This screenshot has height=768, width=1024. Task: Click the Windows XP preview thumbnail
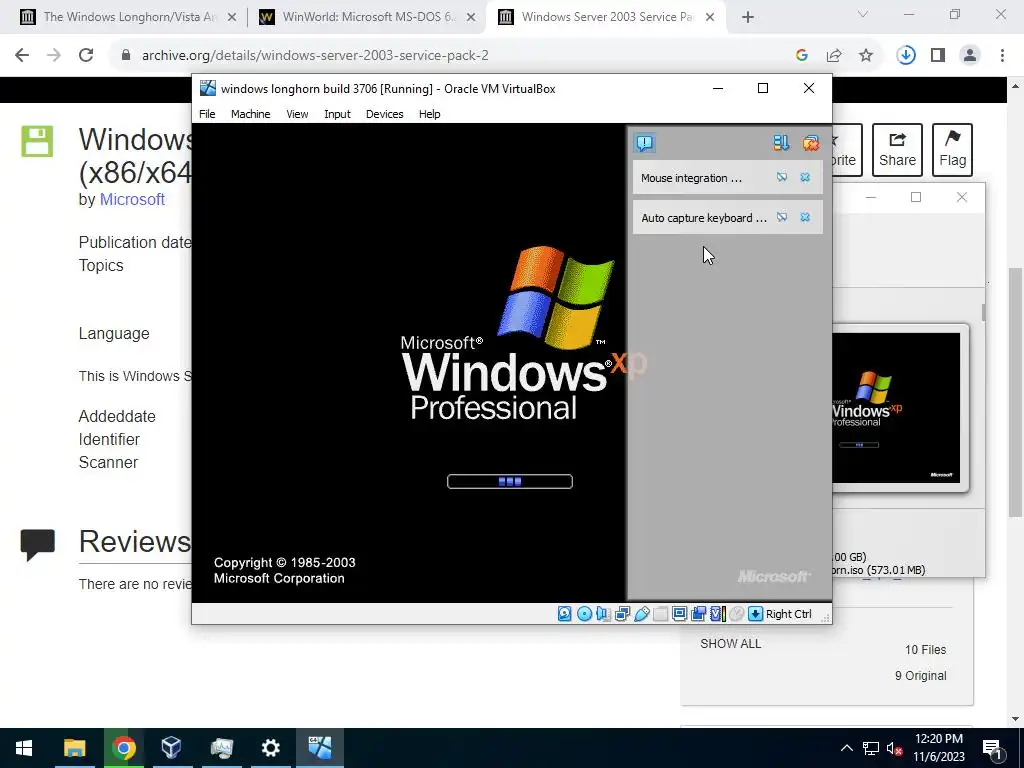point(897,408)
